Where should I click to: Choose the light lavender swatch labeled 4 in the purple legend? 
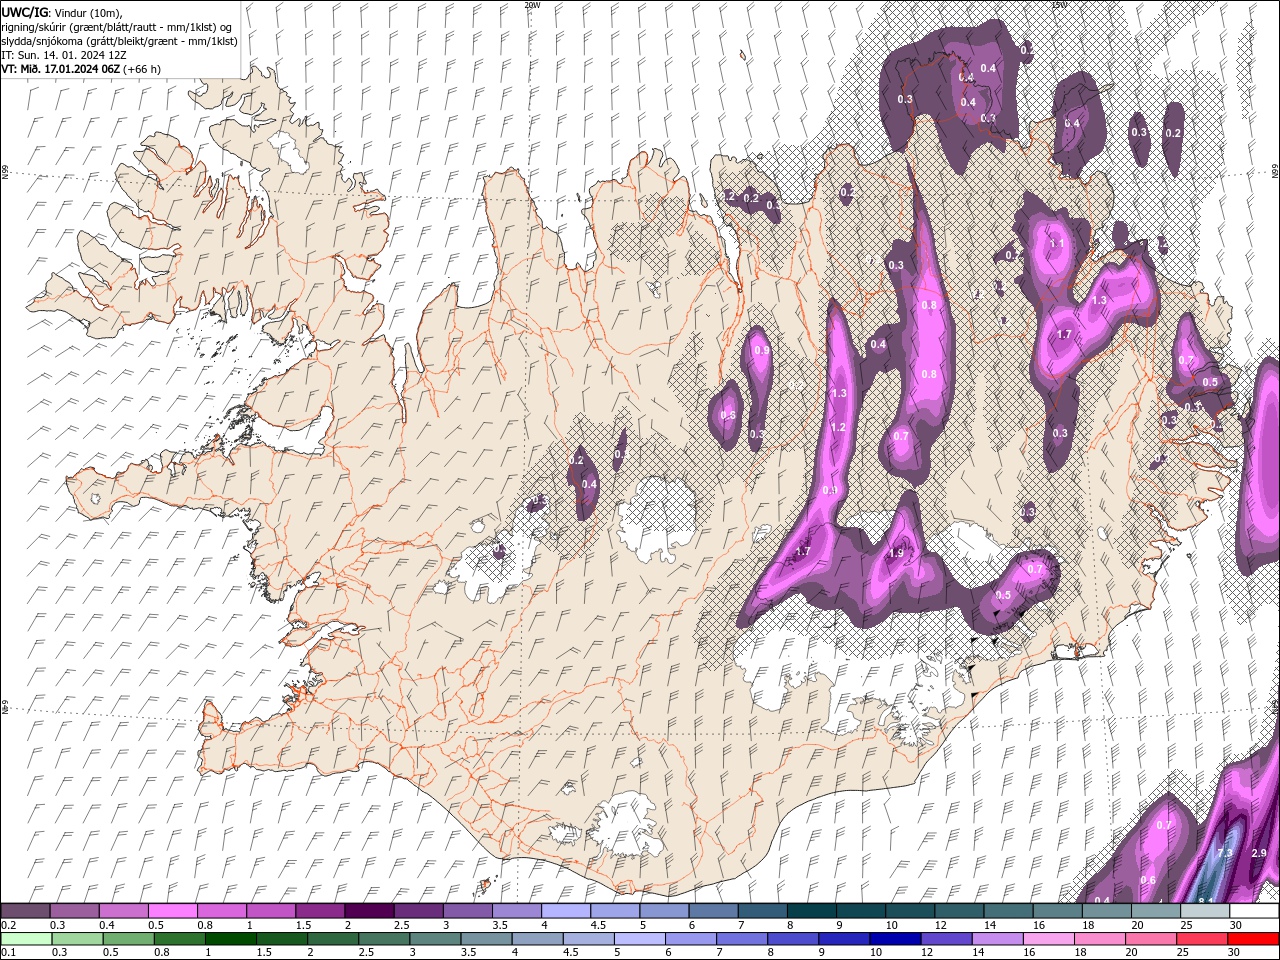[565, 911]
